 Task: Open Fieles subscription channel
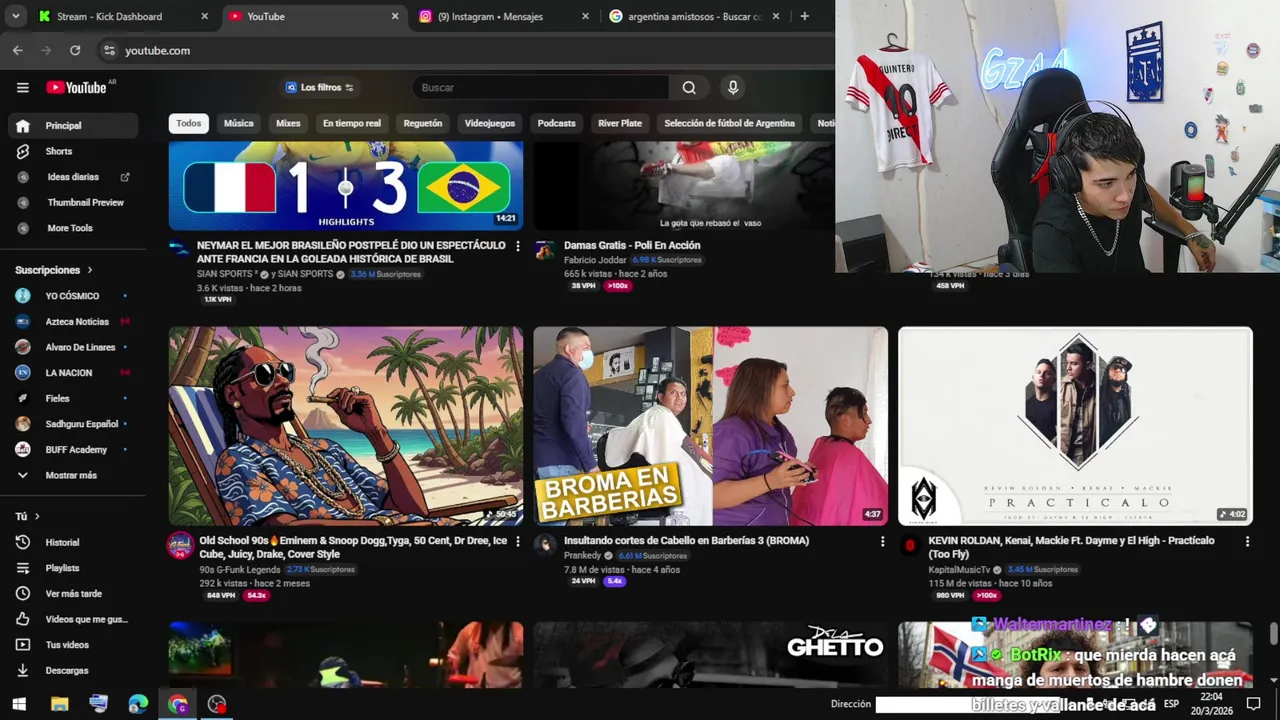(73, 398)
